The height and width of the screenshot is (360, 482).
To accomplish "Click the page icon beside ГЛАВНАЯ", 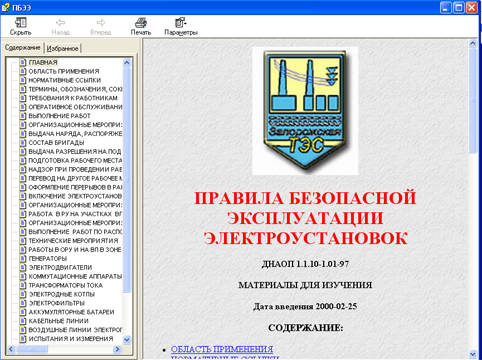I will click(x=22, y=62).
